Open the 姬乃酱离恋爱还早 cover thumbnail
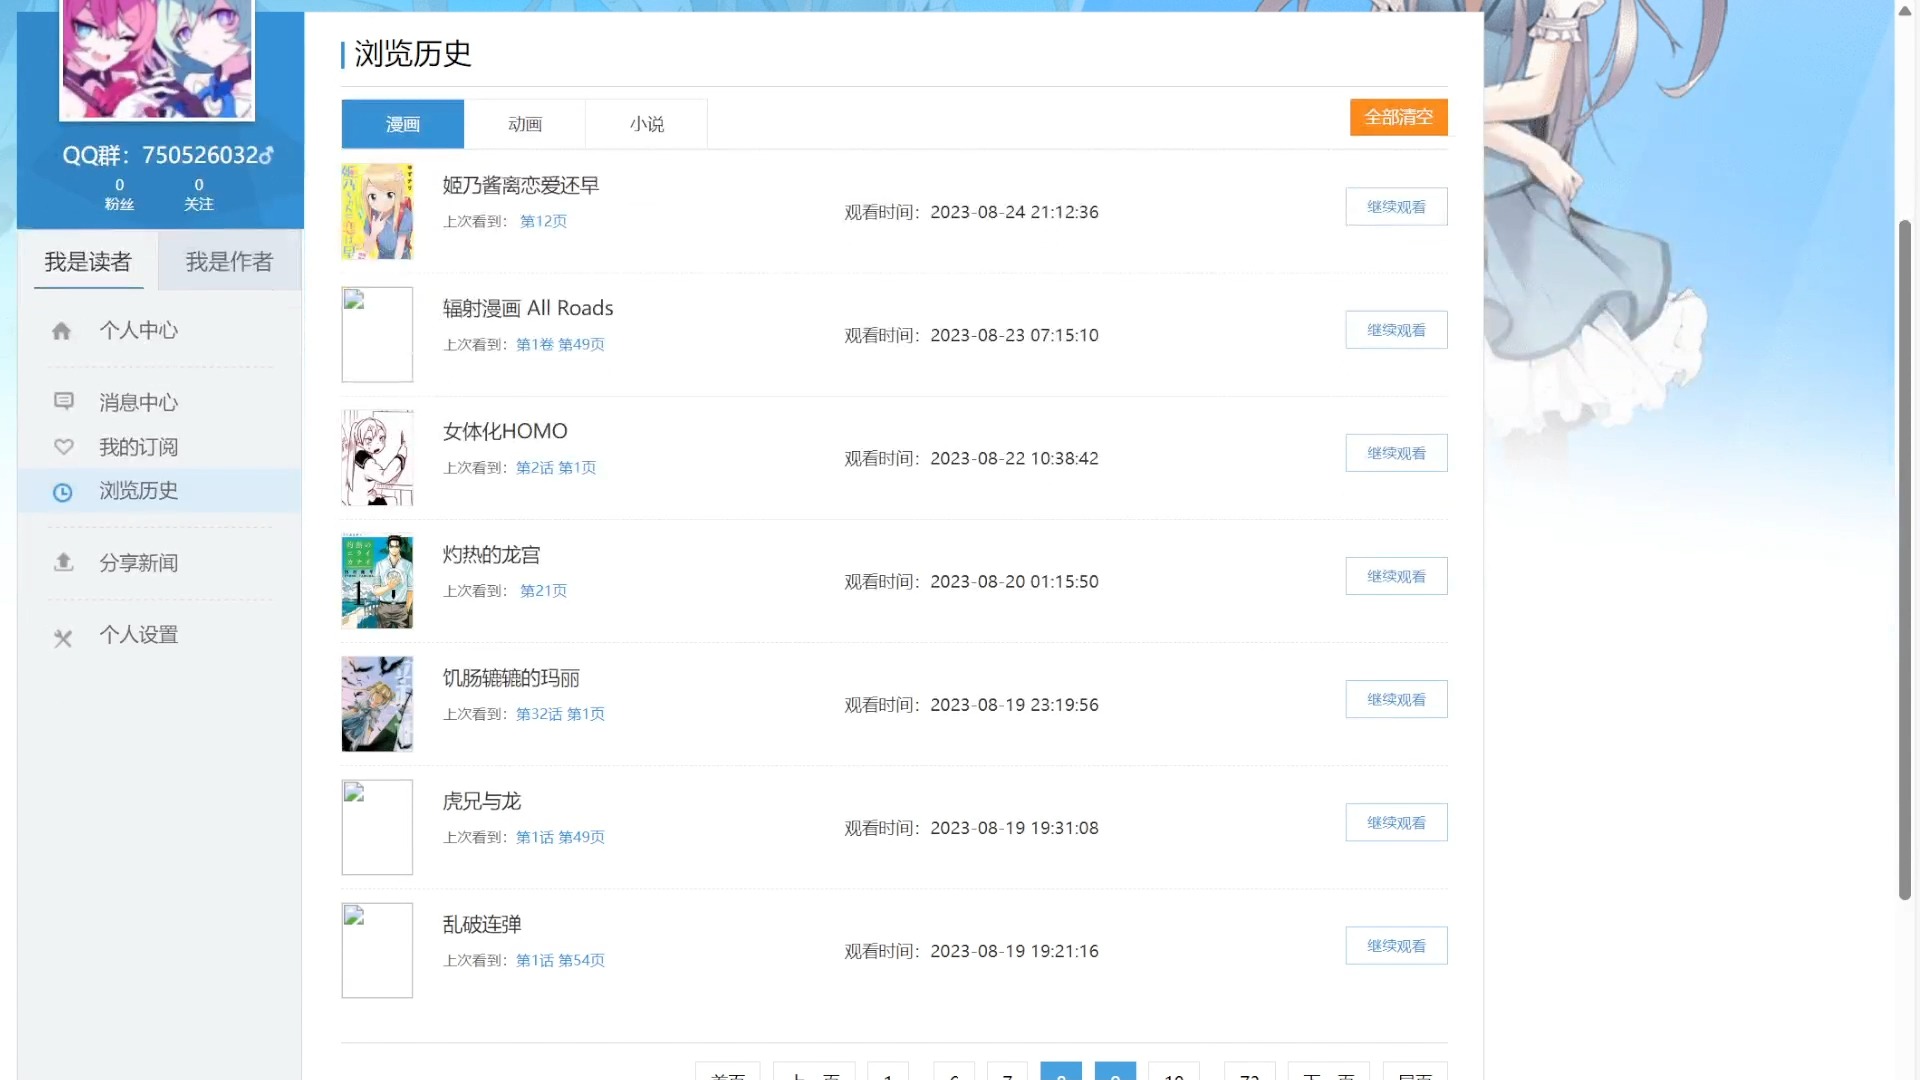Image resolution: width=1920 pixels, height=1080 pixels. coord(377,211)
